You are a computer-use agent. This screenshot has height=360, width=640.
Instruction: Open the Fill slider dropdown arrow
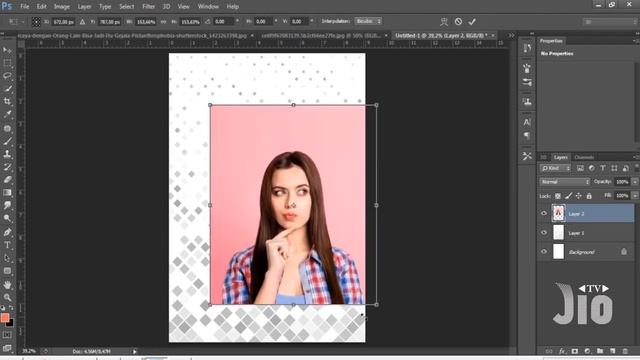pos(635,196)
